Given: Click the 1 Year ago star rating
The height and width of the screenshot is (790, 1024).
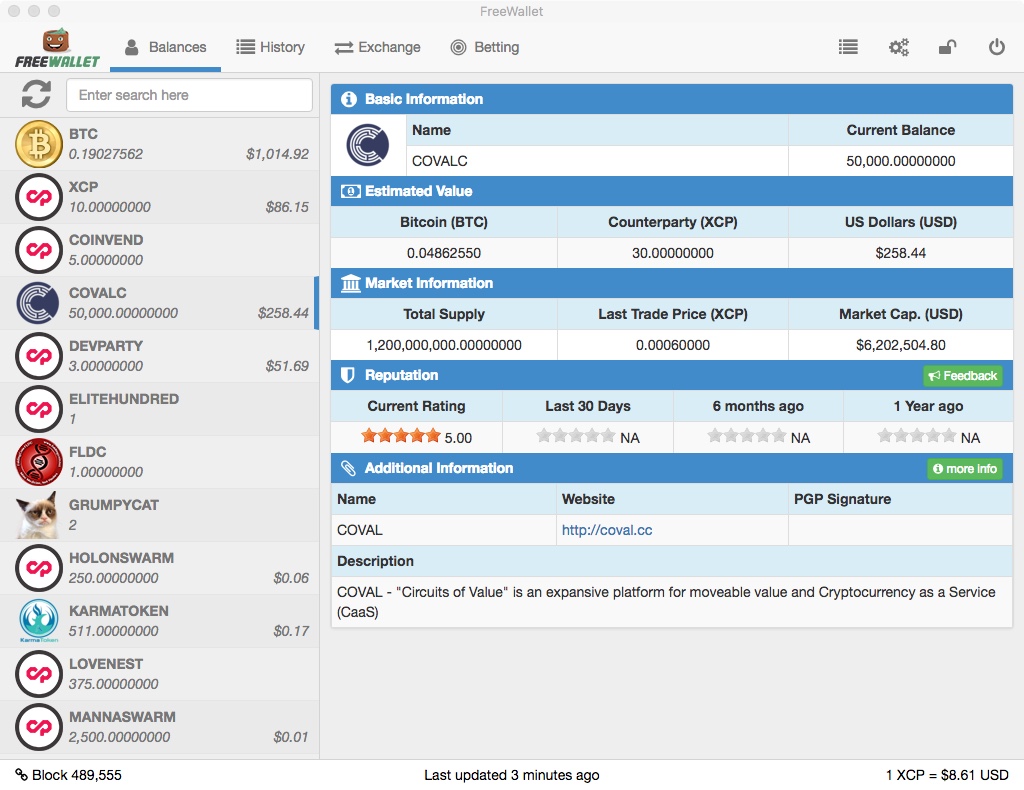Looking at the screenshot, I should tap(916, 436).
